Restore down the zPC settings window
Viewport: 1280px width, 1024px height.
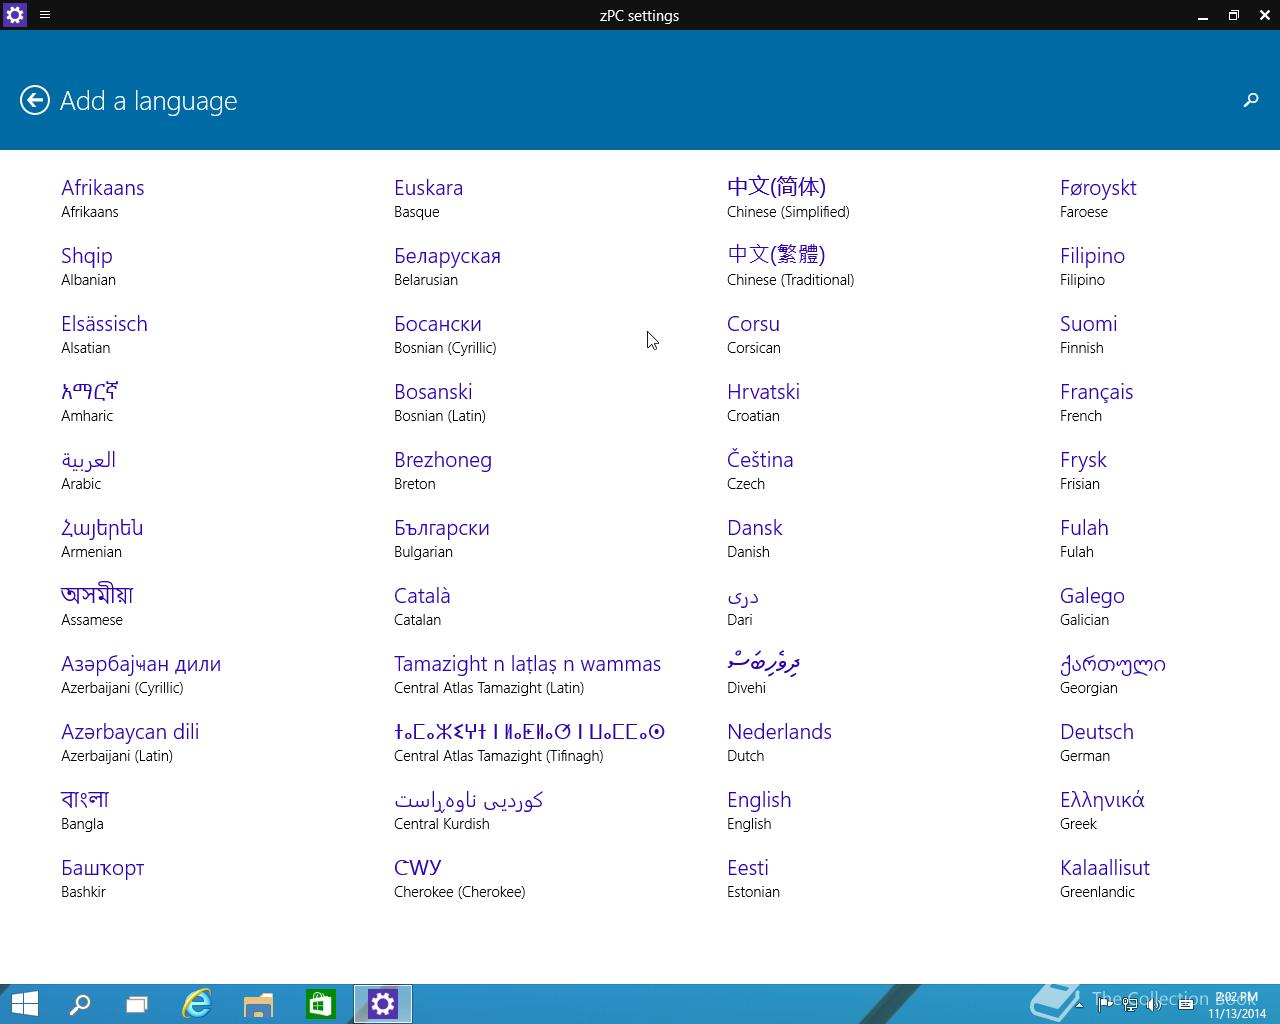click(1234, 15)
